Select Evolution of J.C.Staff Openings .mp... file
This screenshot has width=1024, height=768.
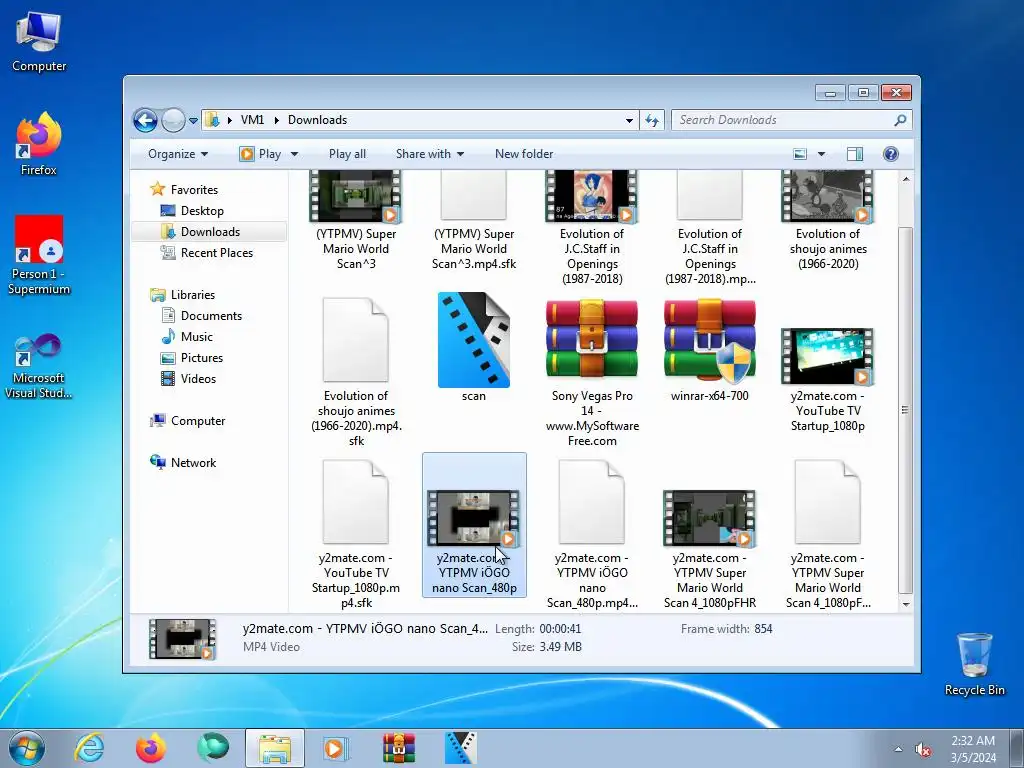point(710,229)
